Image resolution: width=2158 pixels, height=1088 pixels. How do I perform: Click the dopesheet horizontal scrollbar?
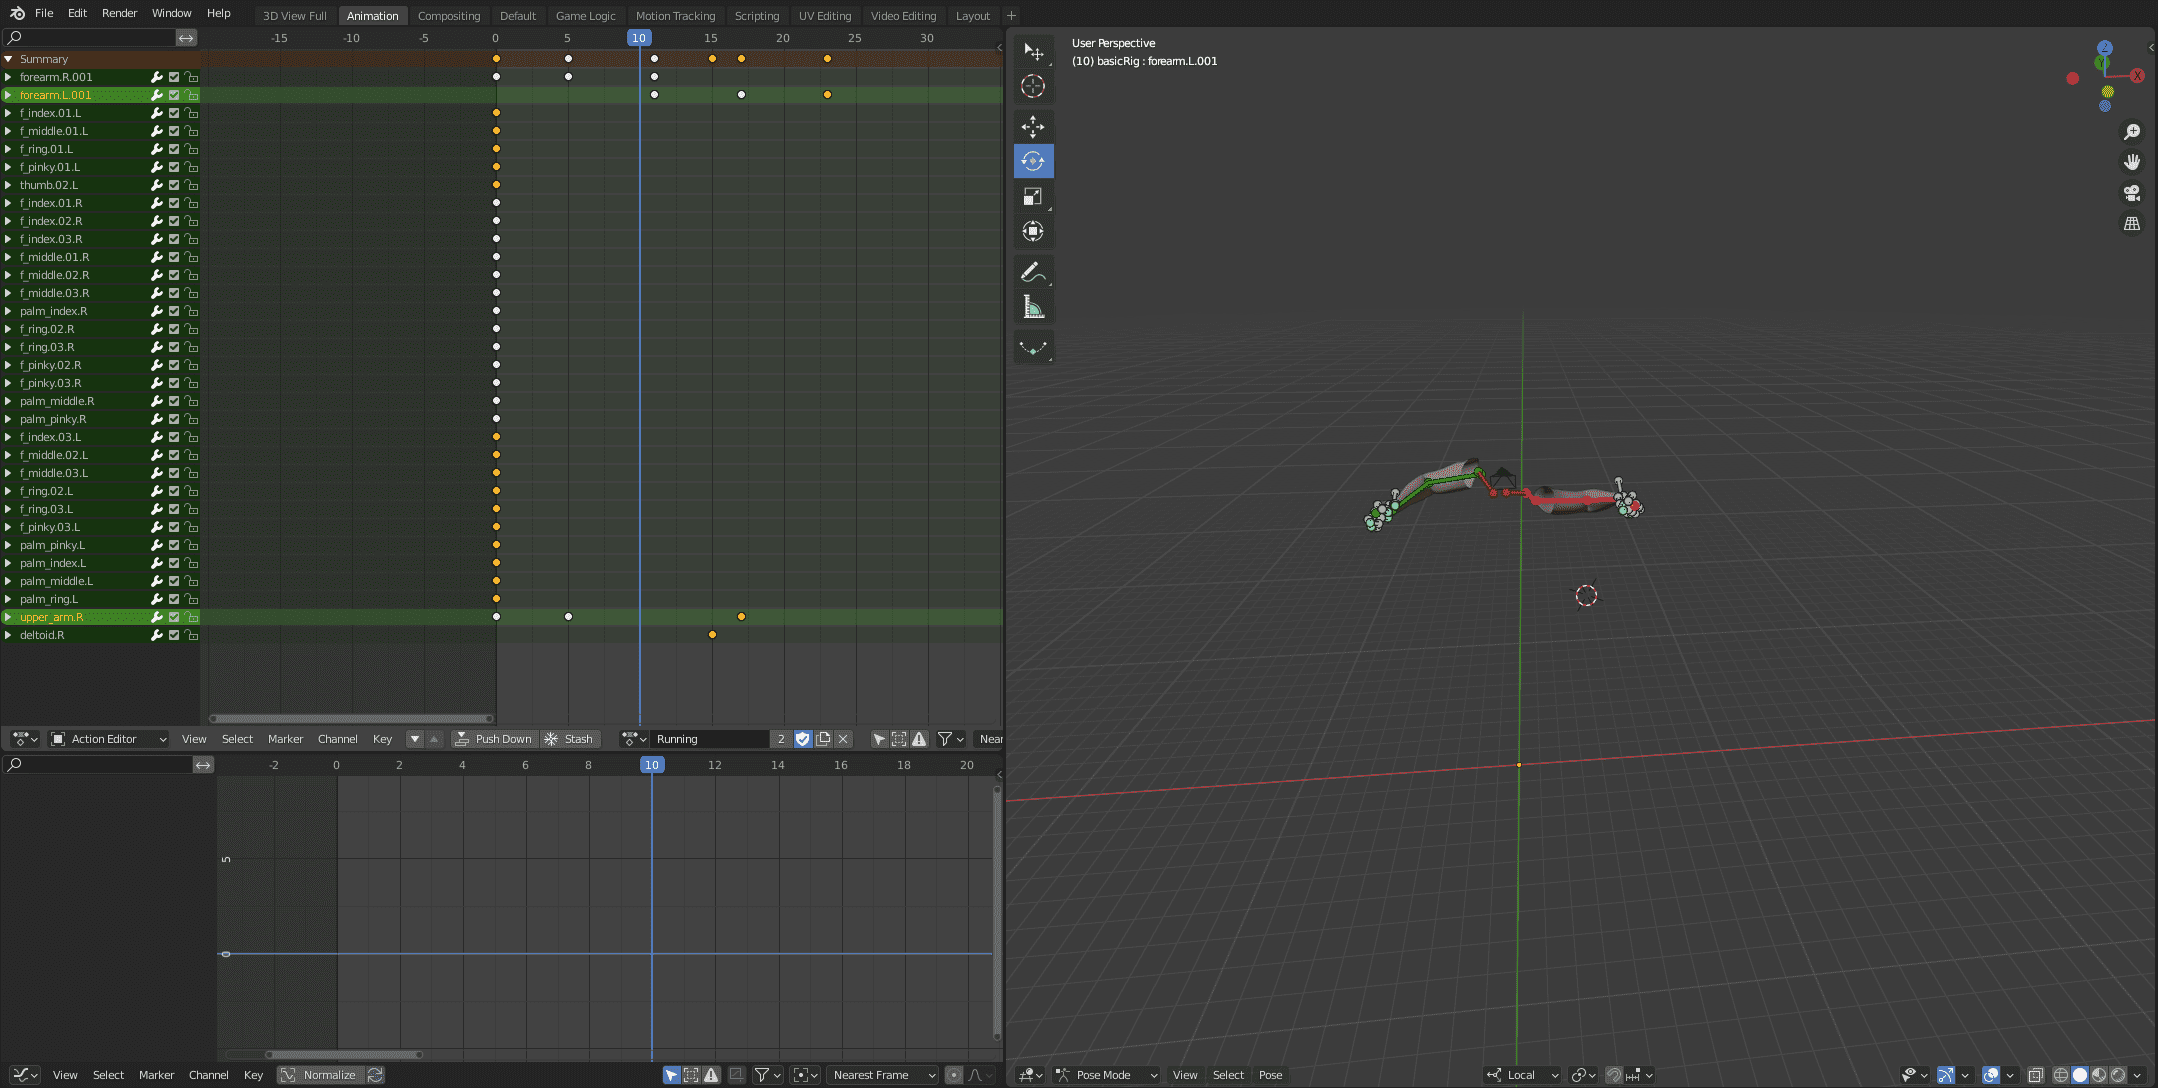(350, 718)
